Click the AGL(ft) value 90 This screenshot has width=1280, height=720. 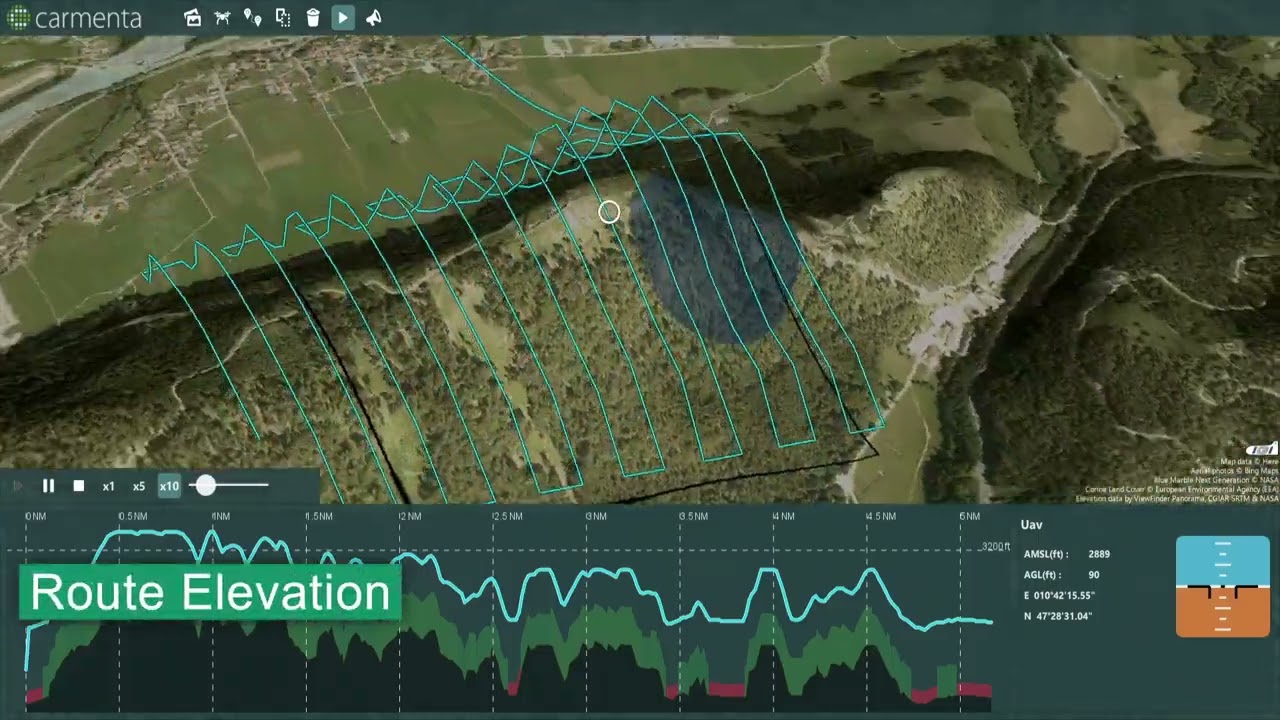click(x=1094, y=575)
